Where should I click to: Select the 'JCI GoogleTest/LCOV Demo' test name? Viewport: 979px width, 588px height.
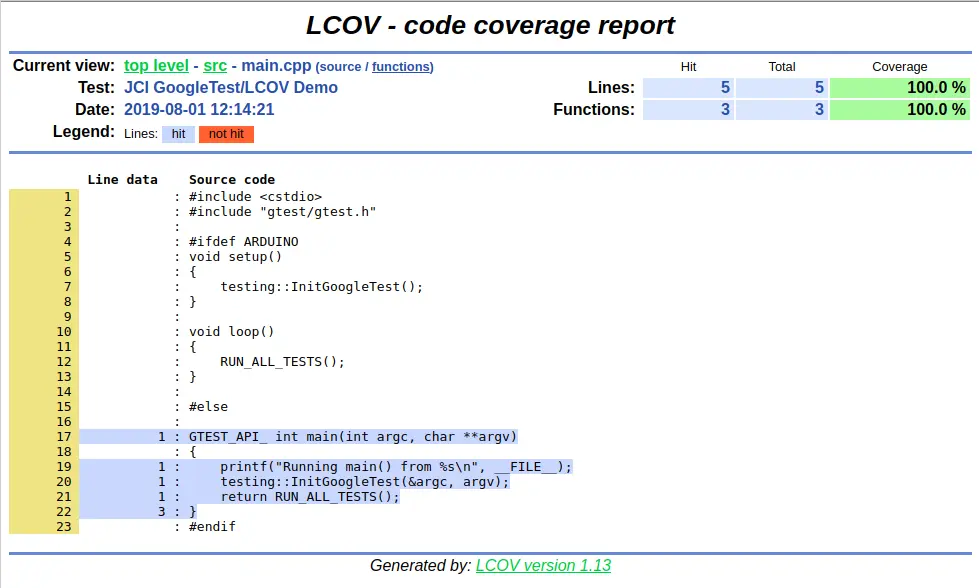pos(230,87)
